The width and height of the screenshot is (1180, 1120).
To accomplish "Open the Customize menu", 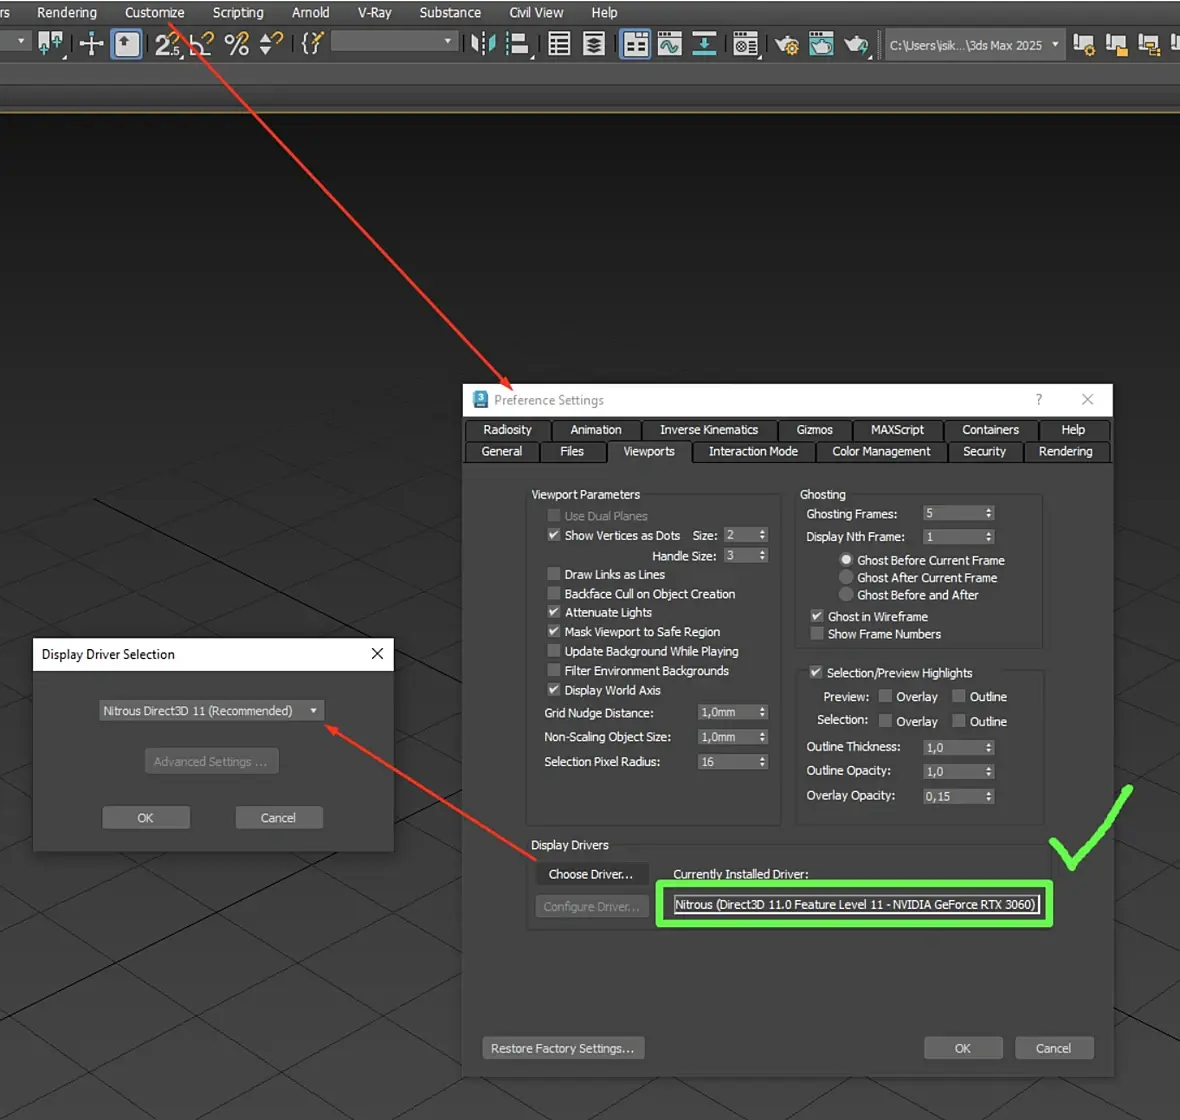I will 154,13.
